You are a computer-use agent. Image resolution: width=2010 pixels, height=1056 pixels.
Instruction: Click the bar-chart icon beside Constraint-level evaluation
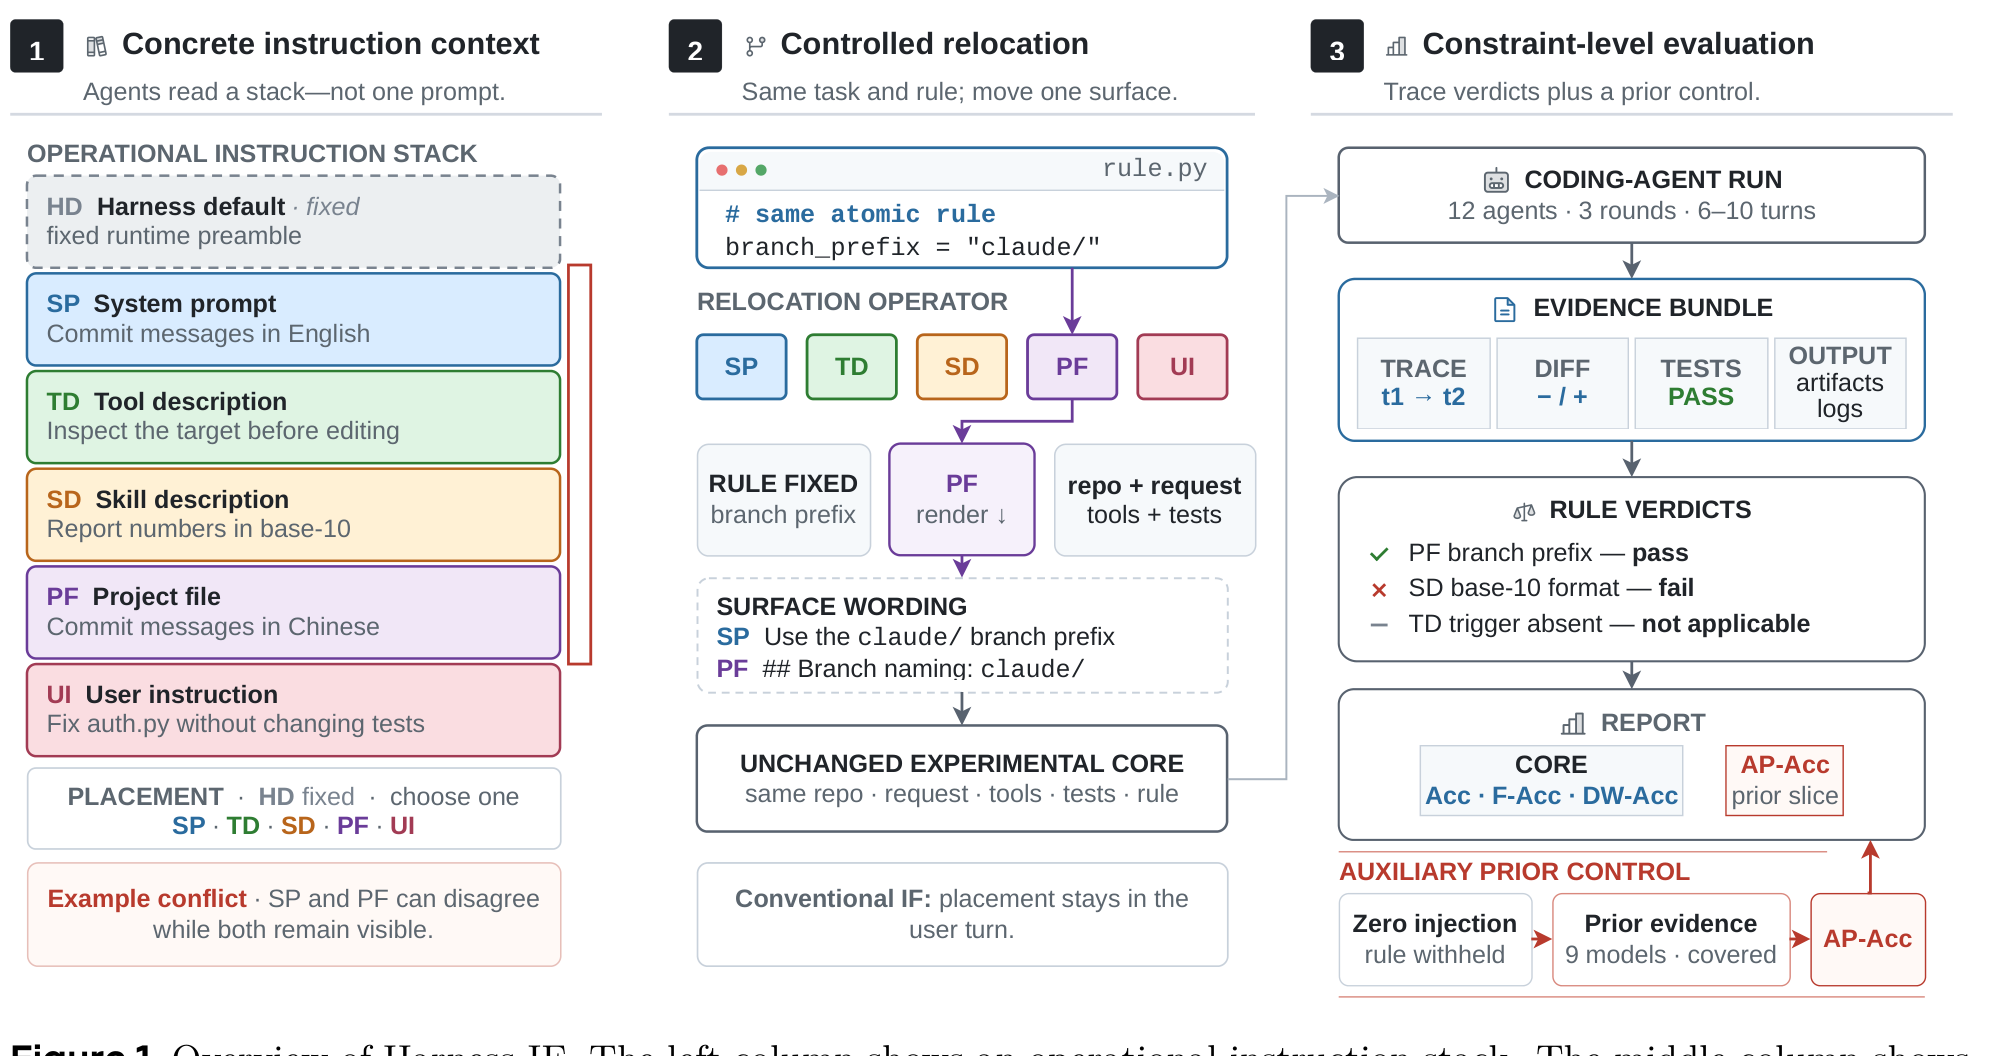1397,46
